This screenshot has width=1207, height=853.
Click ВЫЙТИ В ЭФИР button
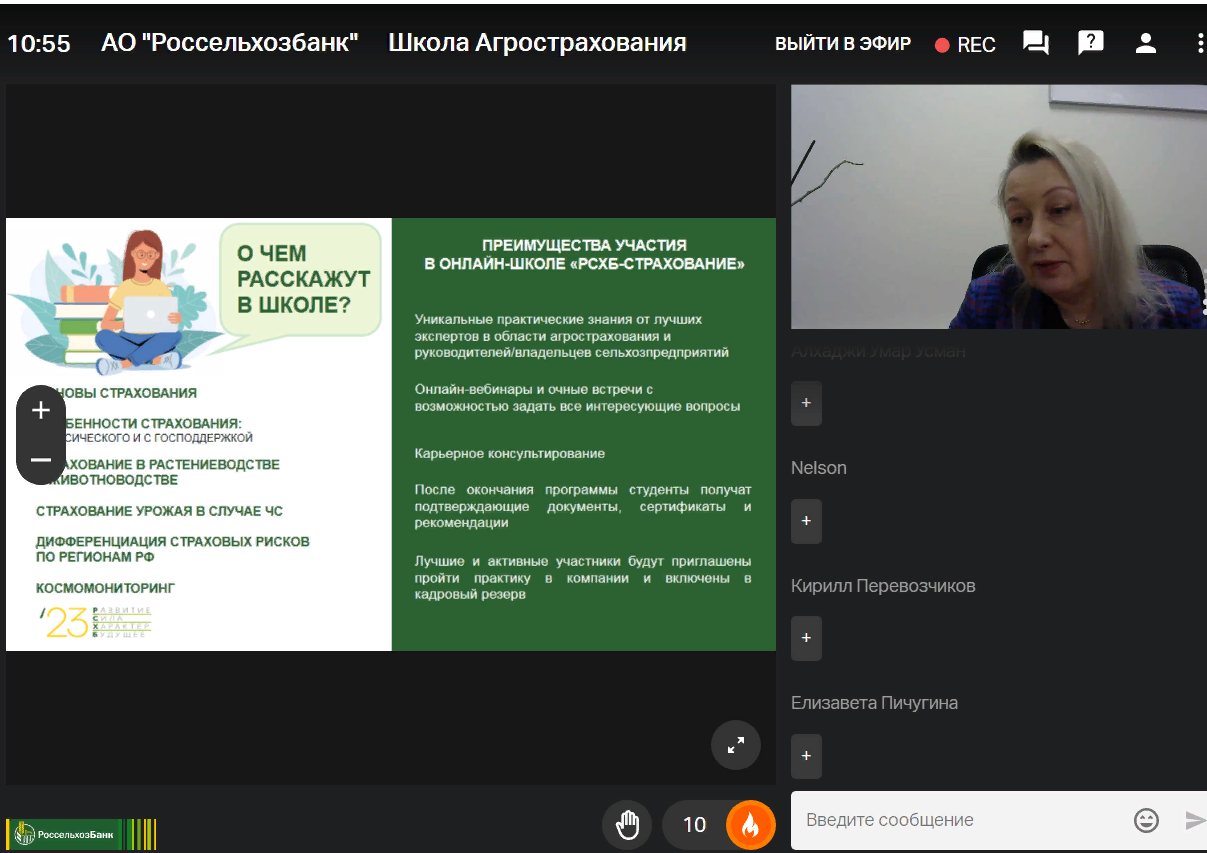pyautogui.click(x=843, y=44)
